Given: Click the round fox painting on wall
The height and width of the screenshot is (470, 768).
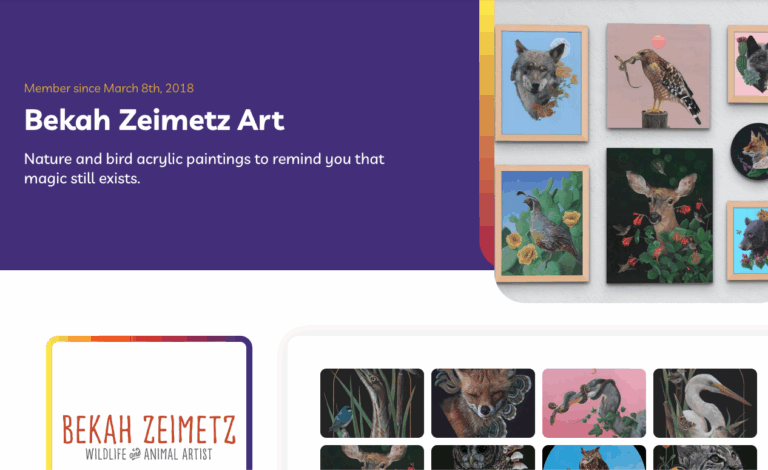Looking at the screenshot, I should (750, 151).
